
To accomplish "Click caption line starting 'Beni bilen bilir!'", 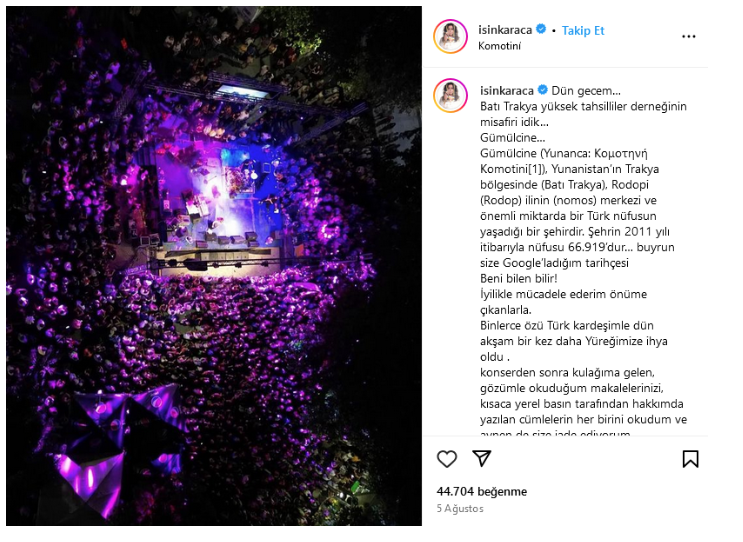I will (518, 279).
